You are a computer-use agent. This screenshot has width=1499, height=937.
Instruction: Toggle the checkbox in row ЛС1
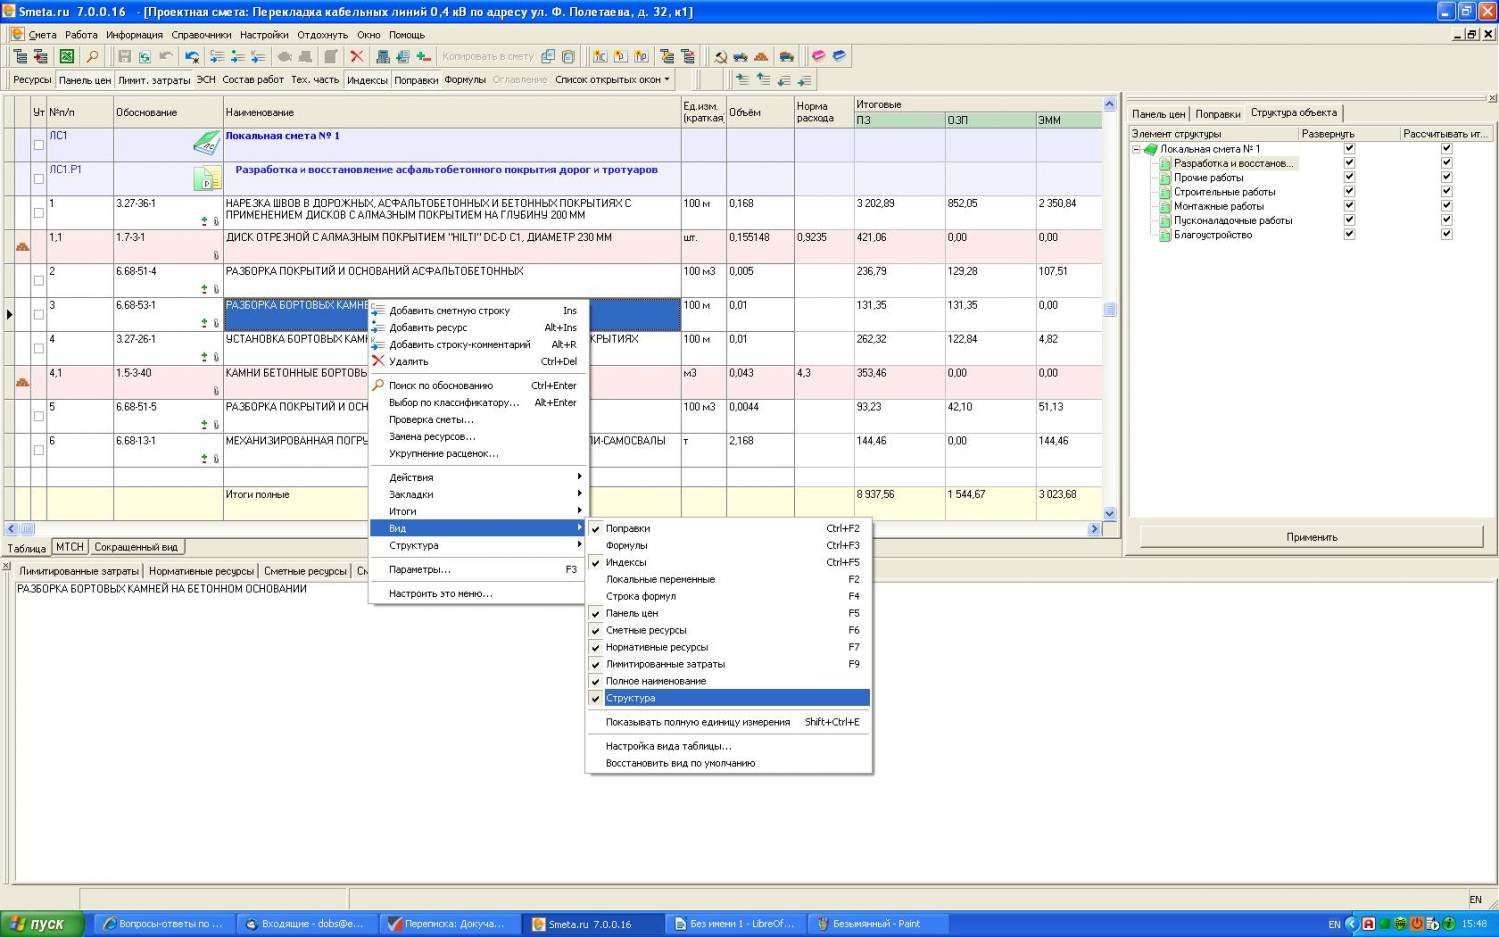tap(39, 145)
